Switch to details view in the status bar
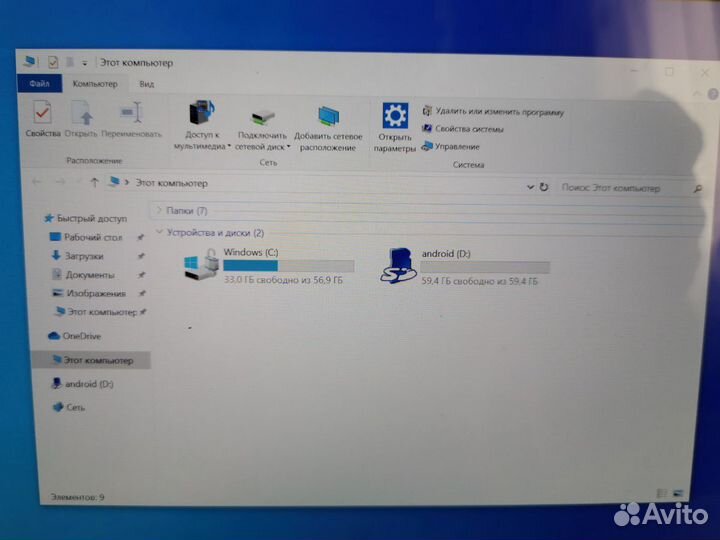The width and height of the screenshot is (720, 540). 662,493
